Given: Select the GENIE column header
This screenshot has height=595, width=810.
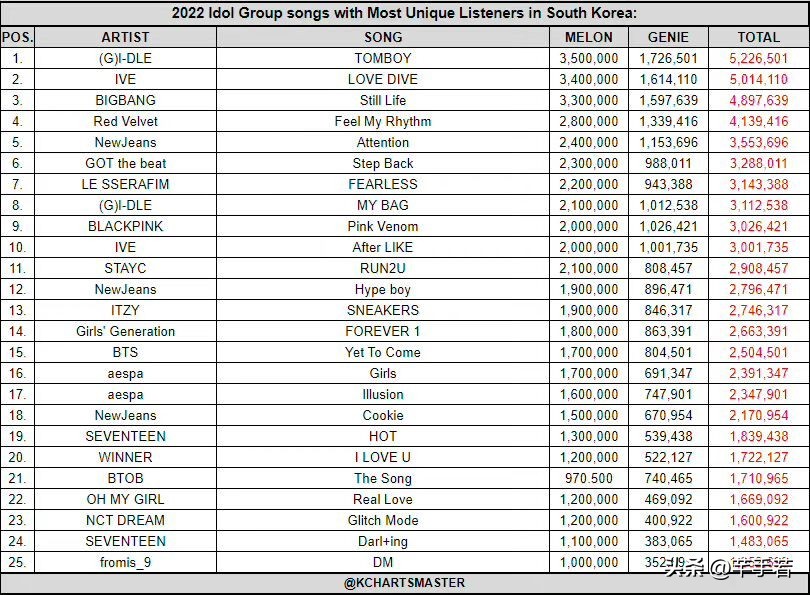Looking at the screenshot, I should pyautogui.click(x=668, y=37).
